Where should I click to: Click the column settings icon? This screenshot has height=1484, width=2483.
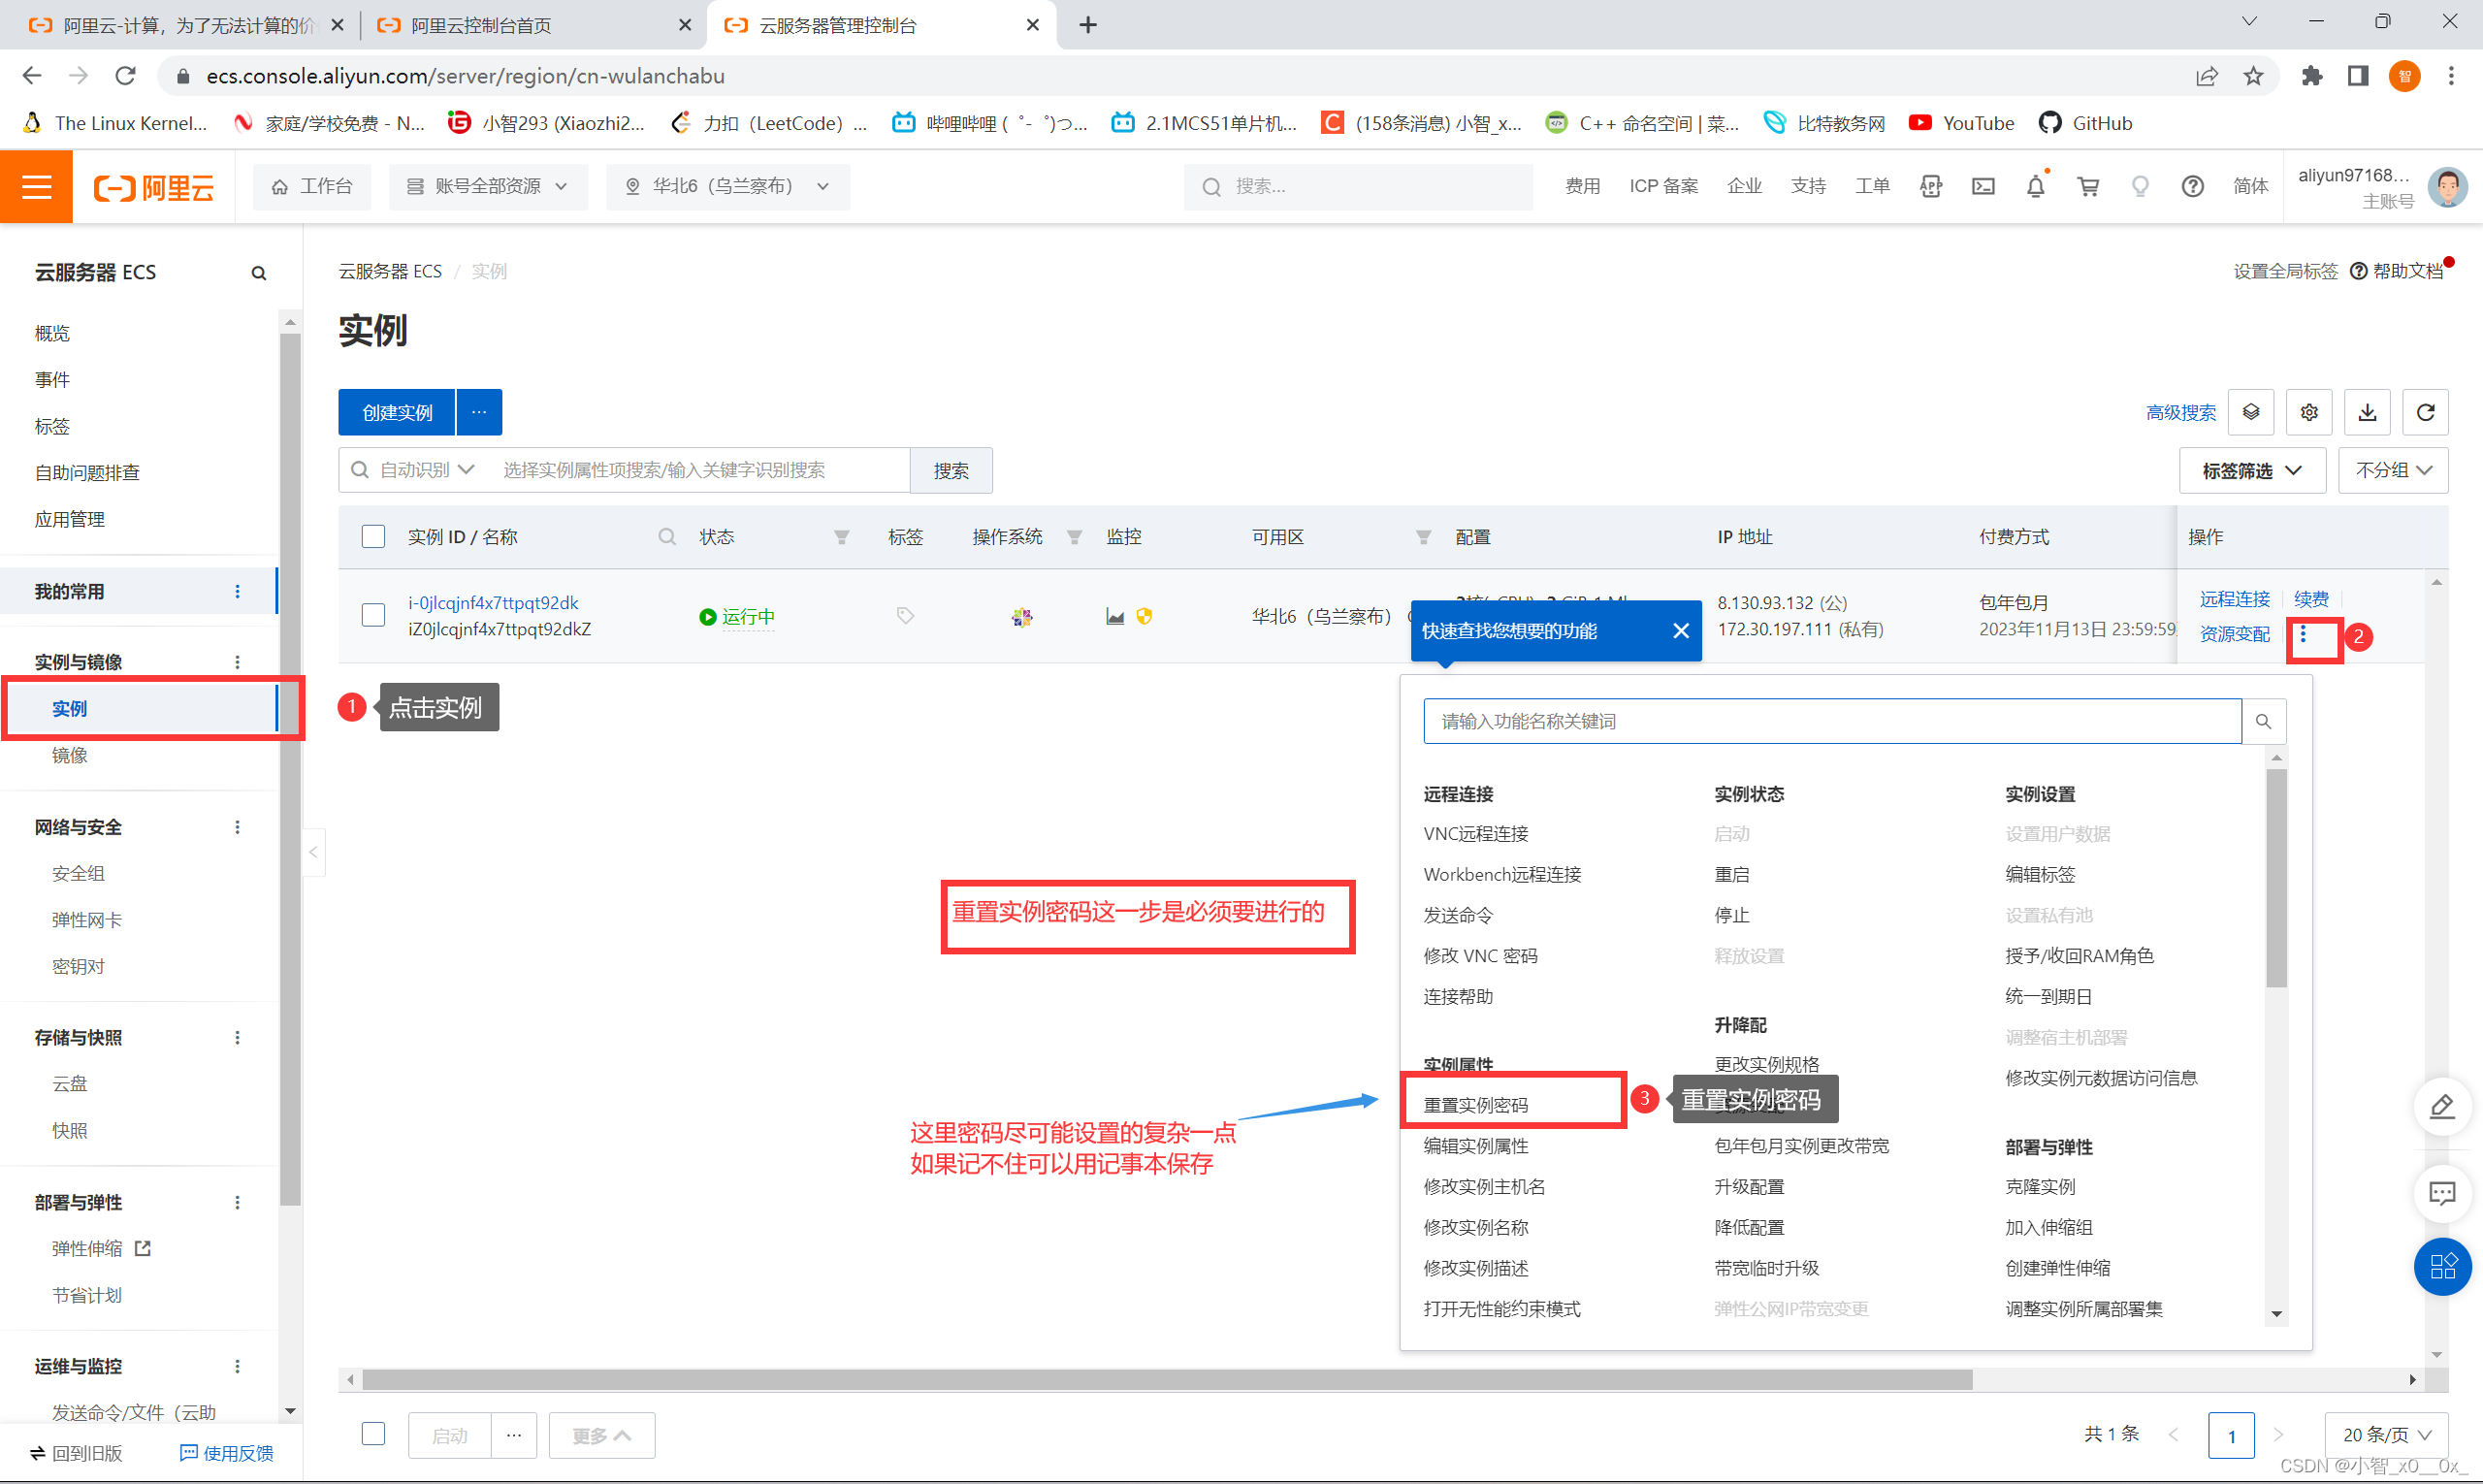(2308, 411)
